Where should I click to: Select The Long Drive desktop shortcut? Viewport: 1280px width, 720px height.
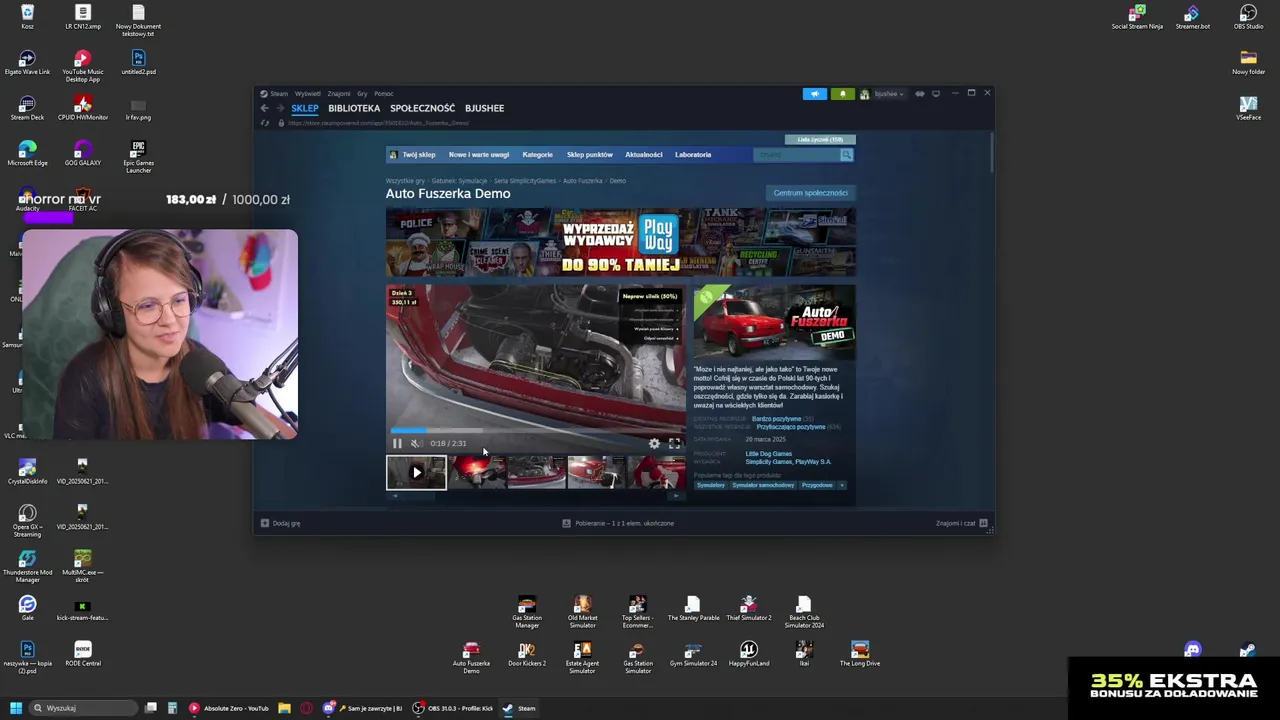[860, 656]
